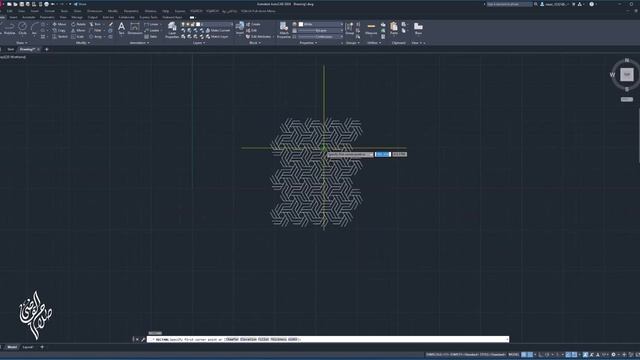This screenshot has height=360, width=640.
Task: Open the Start file tab
Action: pos(11,49)
